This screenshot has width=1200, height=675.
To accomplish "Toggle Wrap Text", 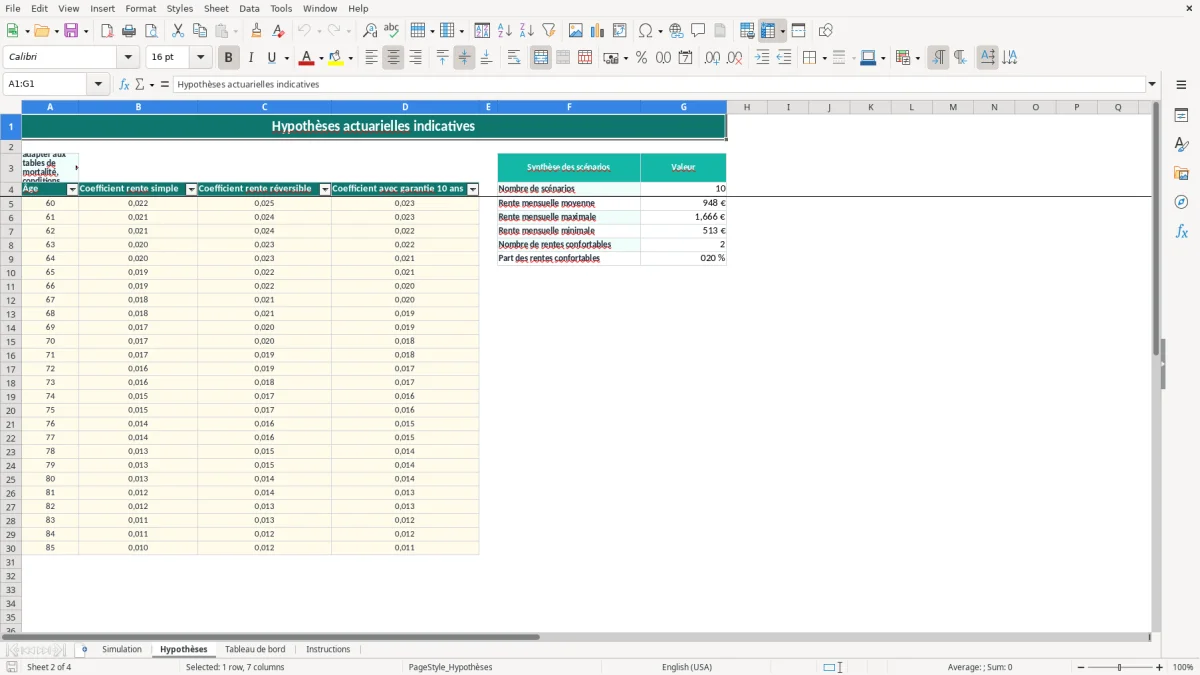I will pyautogui.click(x=514, y=58).
